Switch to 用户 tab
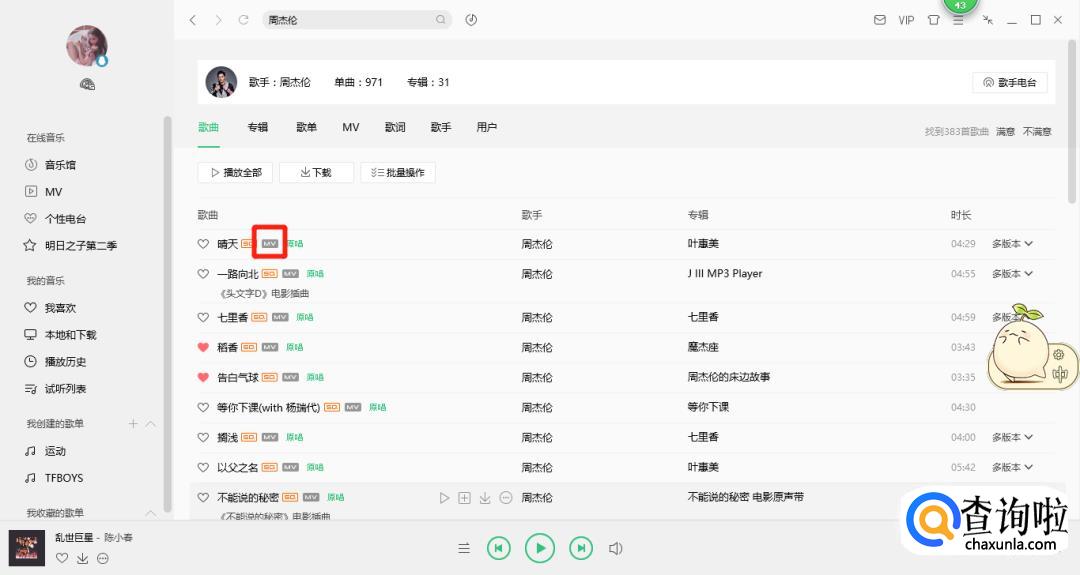 click(486, 127)
